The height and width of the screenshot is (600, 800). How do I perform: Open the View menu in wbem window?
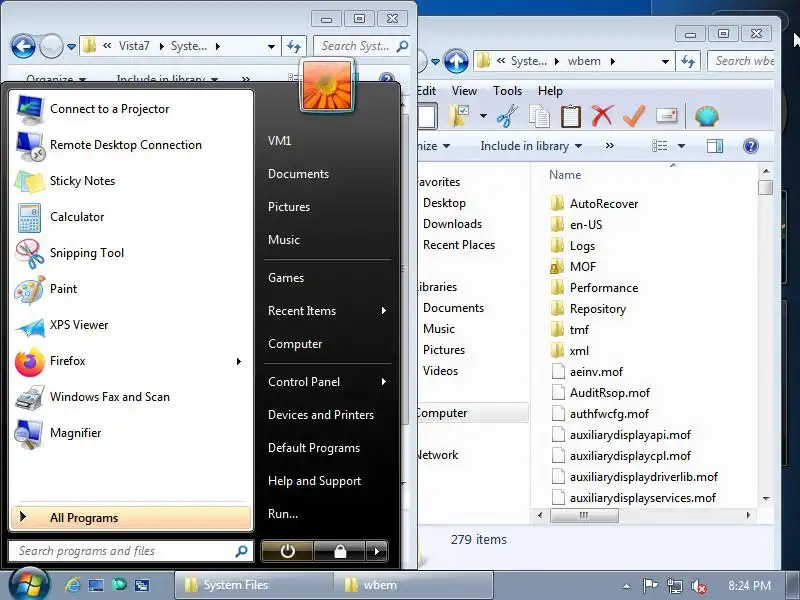464,91
